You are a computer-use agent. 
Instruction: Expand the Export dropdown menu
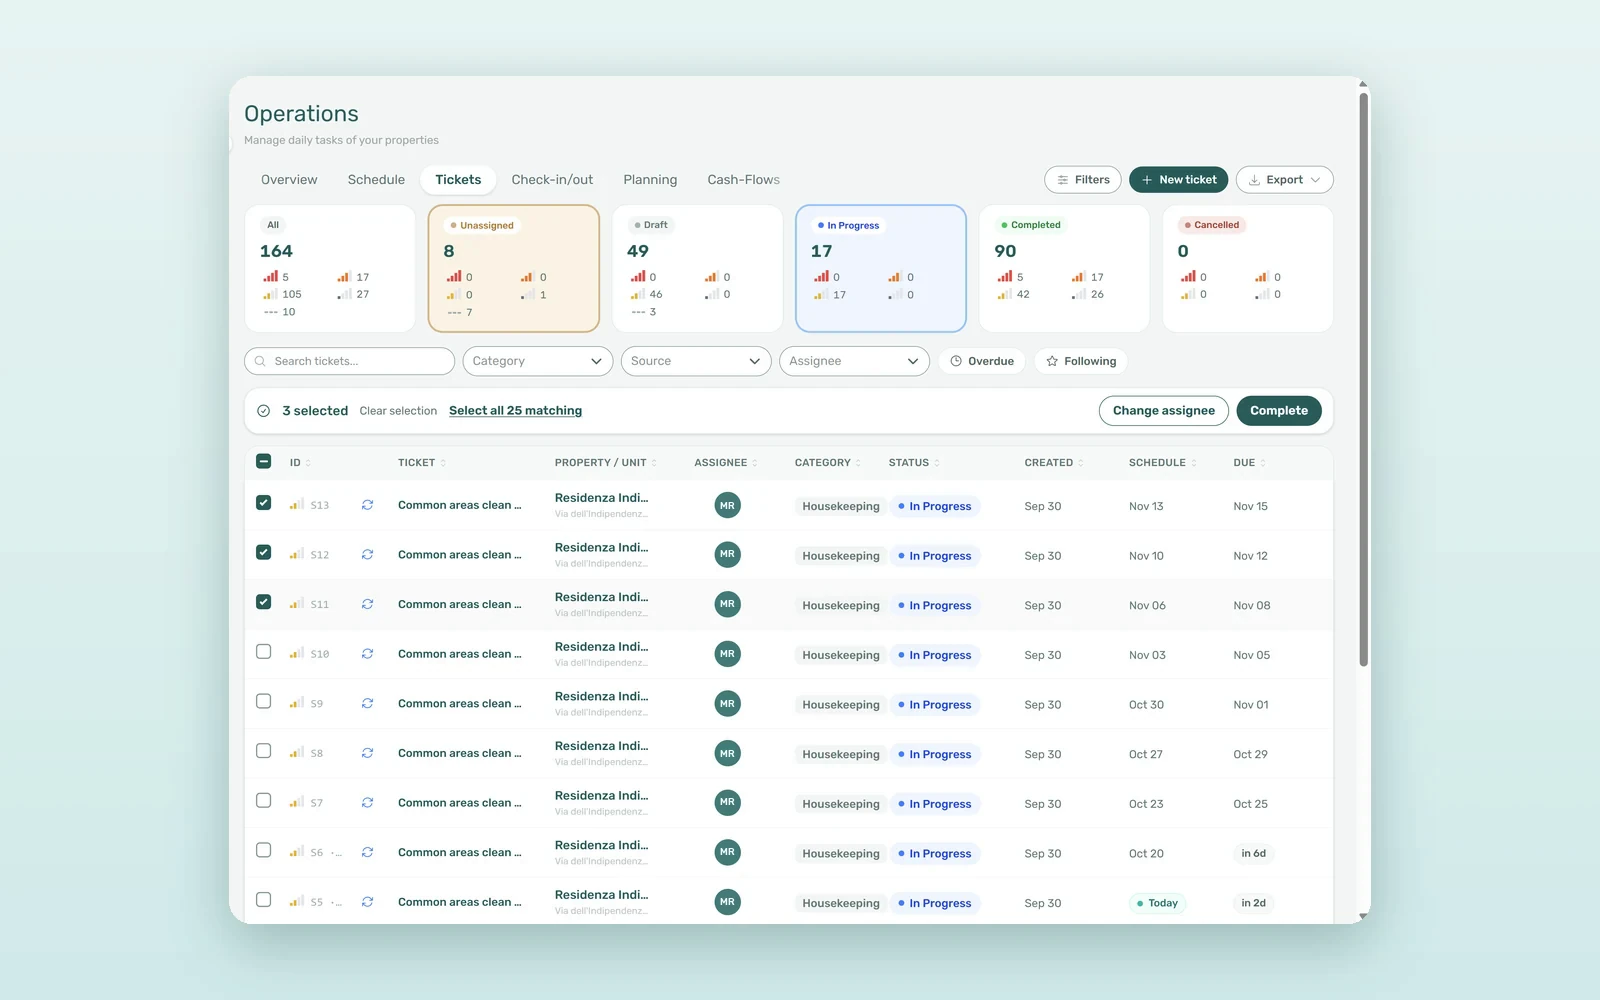pos(1285,180)
